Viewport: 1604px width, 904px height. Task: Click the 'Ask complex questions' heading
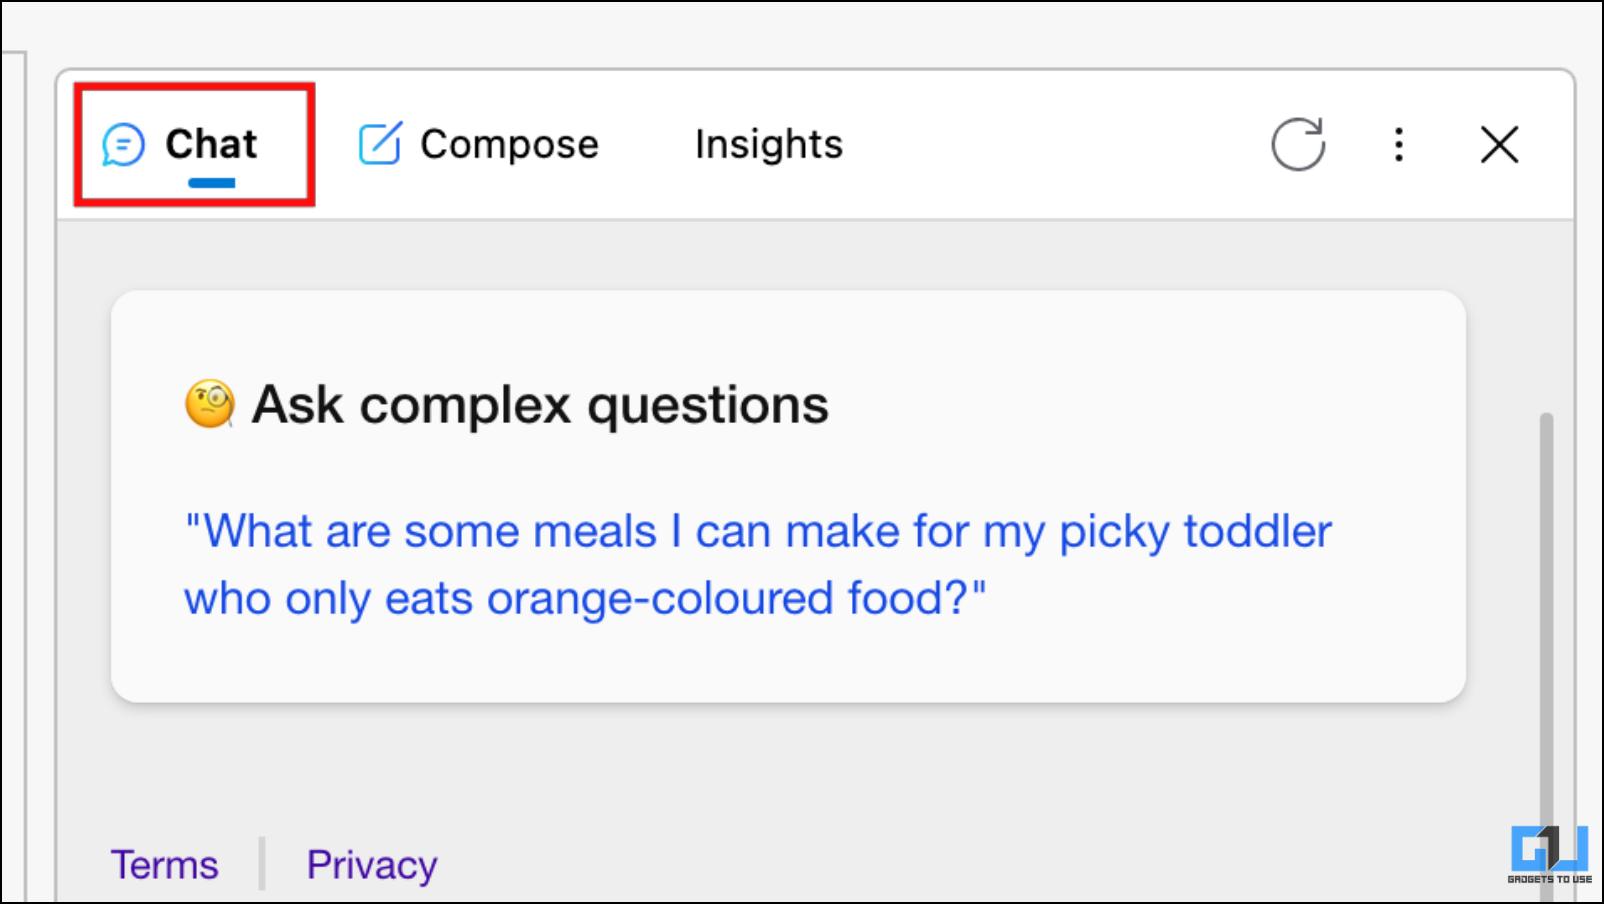(540, 405)
